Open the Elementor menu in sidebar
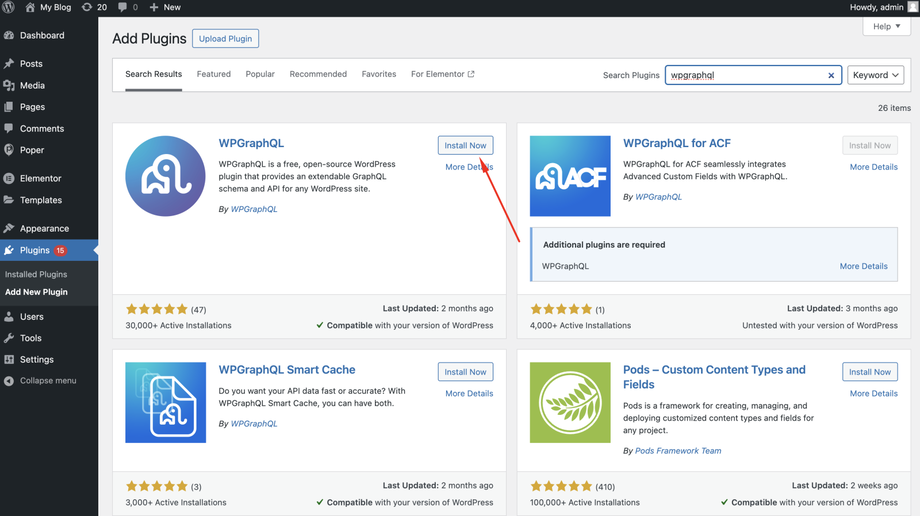The width and height of the screenshot is (920, 516). pyautogui.click(x=40, y=178)
